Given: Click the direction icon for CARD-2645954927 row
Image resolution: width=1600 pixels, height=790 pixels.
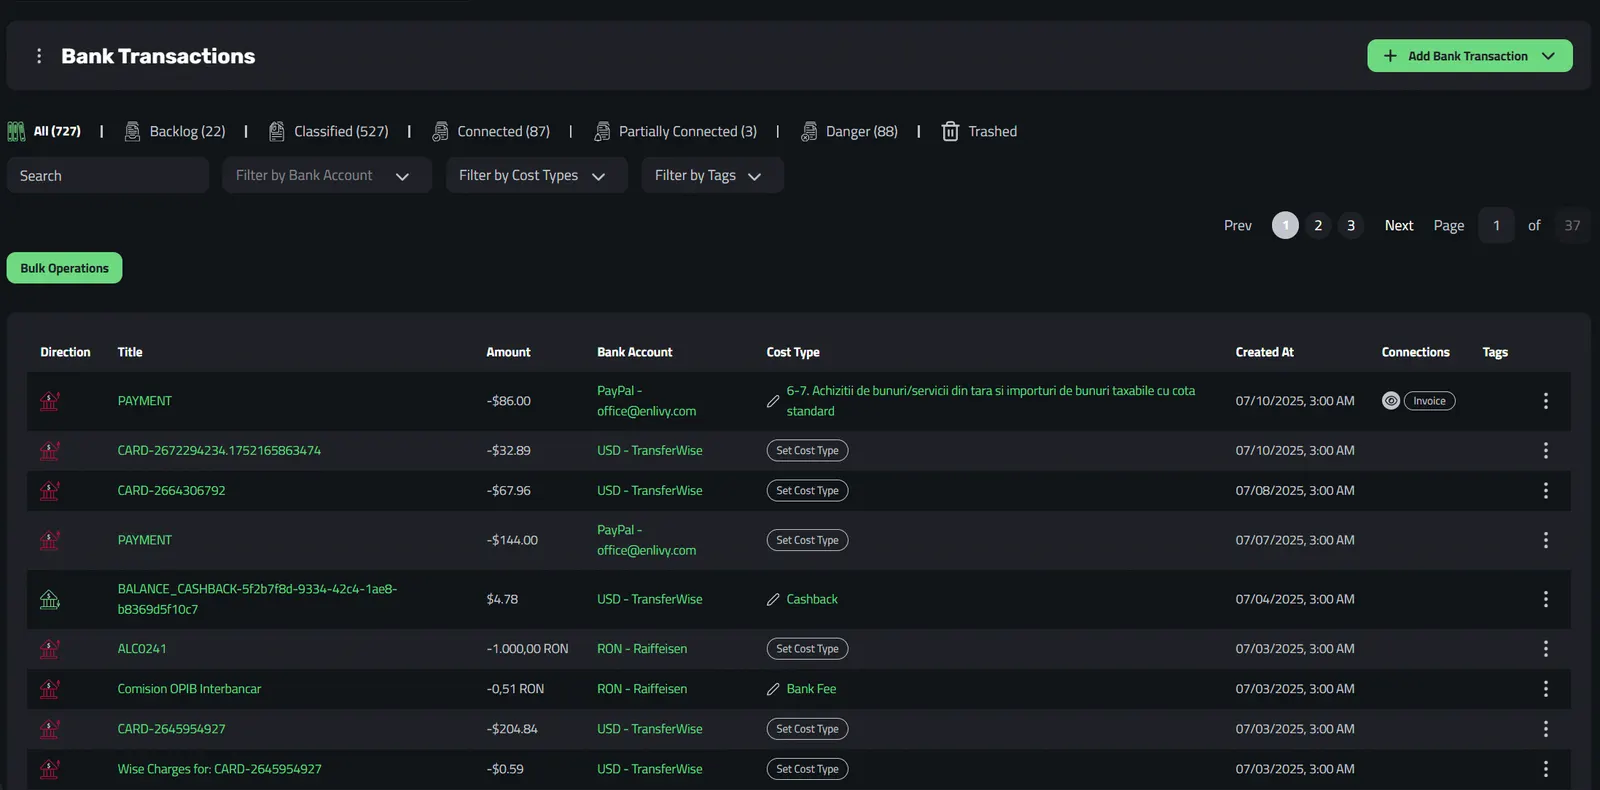Looking at the screenshot, I should tap(49, 729).
